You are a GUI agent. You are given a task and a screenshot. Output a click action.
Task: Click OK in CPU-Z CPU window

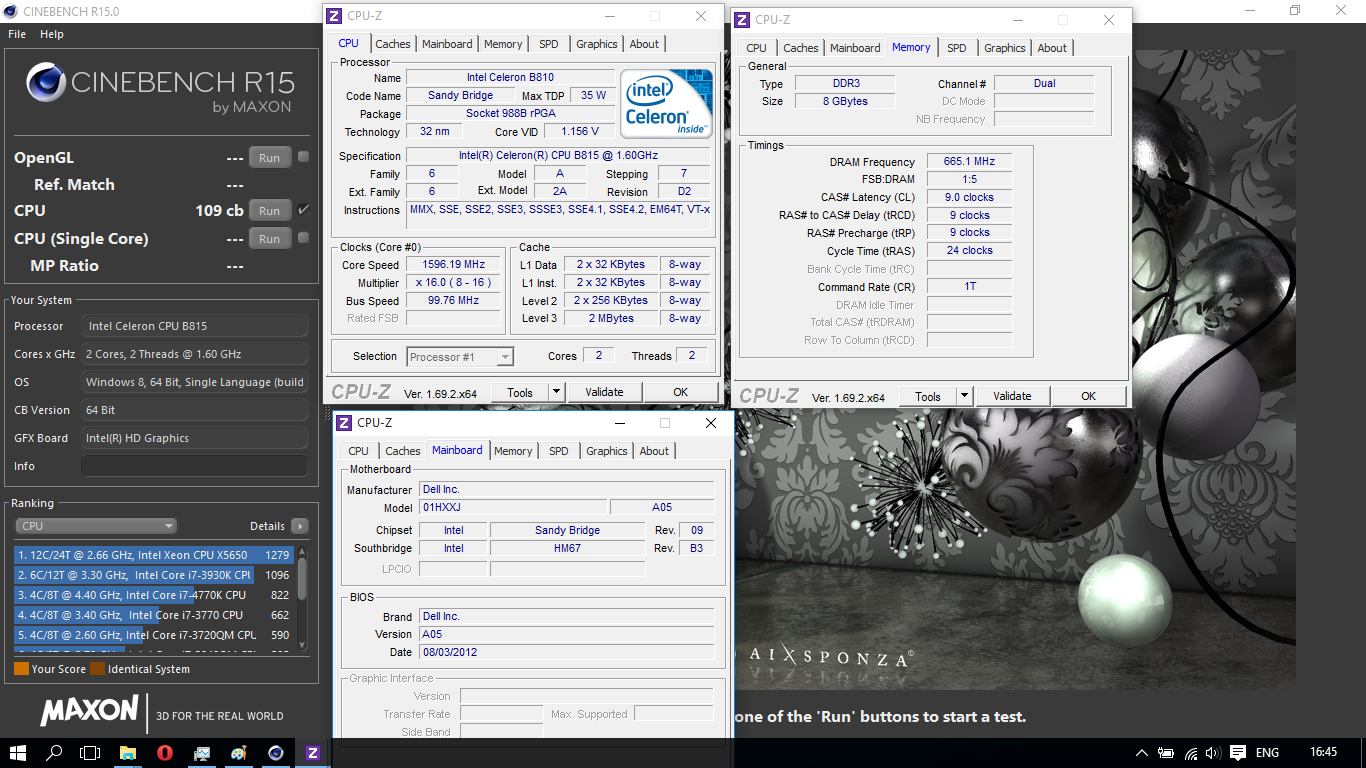(681, 392)
